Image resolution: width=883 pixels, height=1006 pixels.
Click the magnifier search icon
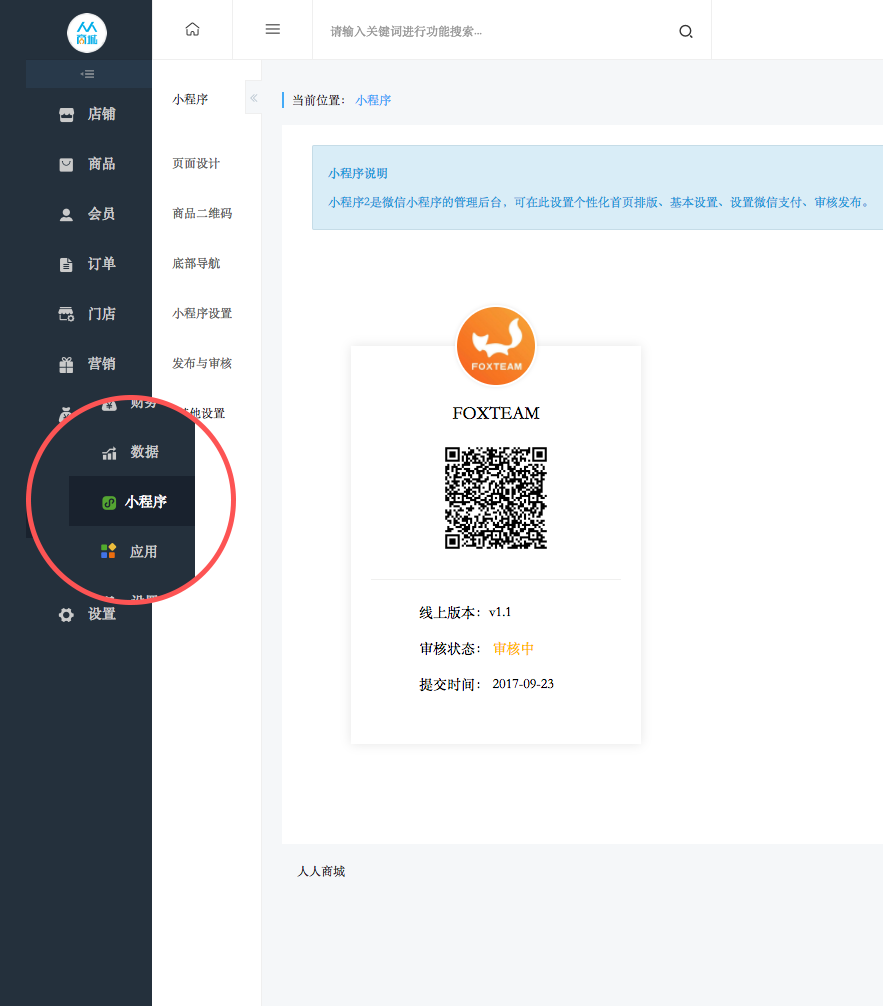click(x=686, y=31)
